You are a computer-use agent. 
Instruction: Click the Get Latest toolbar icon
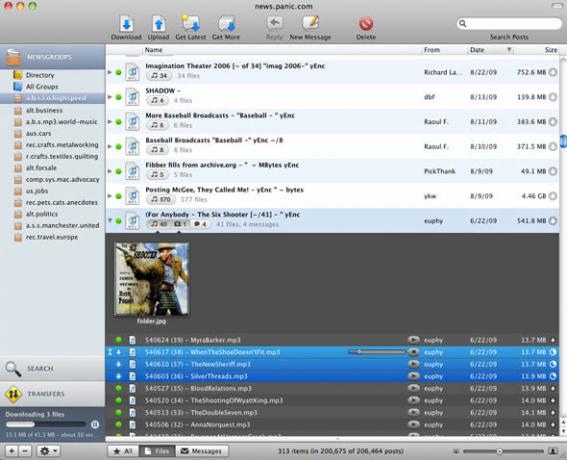[191, 24]
